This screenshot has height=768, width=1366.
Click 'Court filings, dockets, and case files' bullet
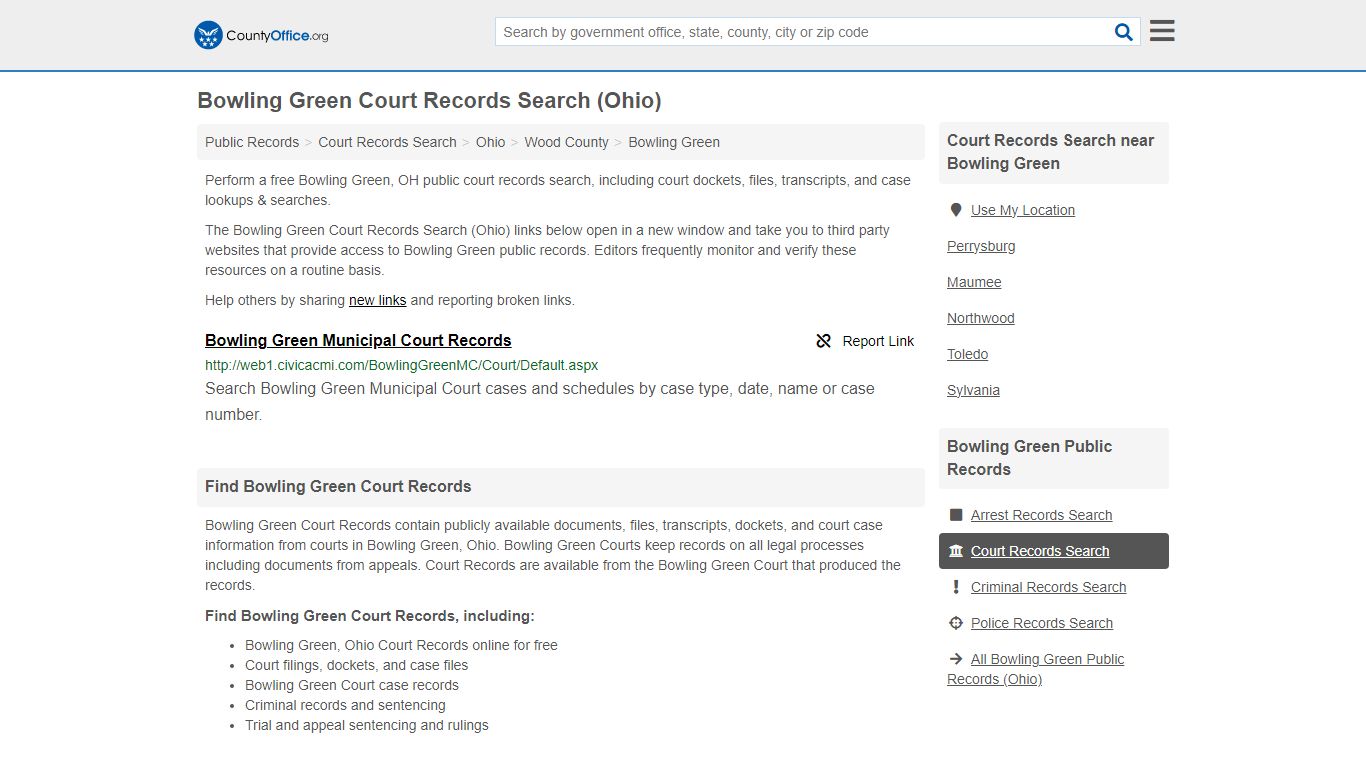tap(356, 665)
